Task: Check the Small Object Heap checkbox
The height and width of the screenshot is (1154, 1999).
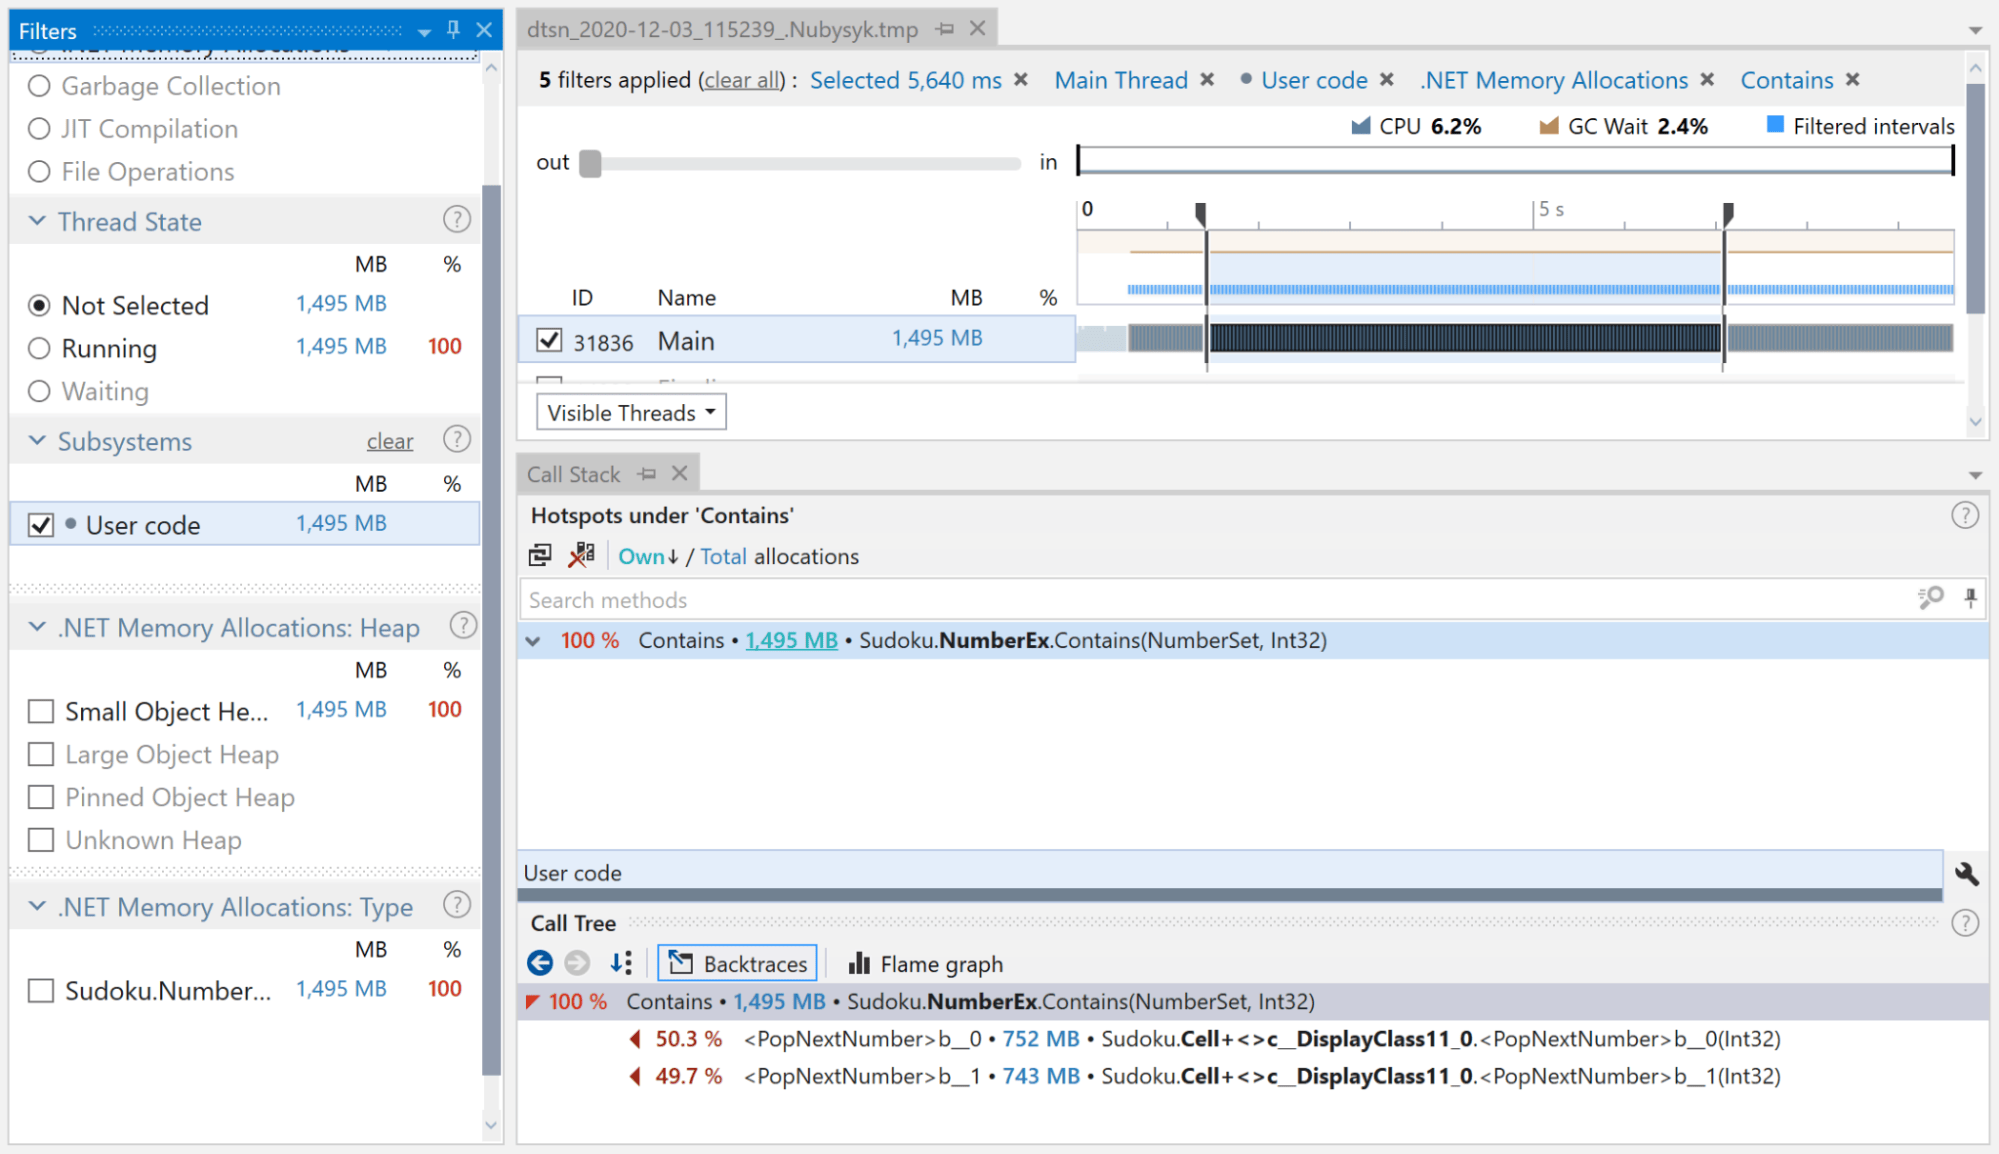Action: [x=41, y=711]
